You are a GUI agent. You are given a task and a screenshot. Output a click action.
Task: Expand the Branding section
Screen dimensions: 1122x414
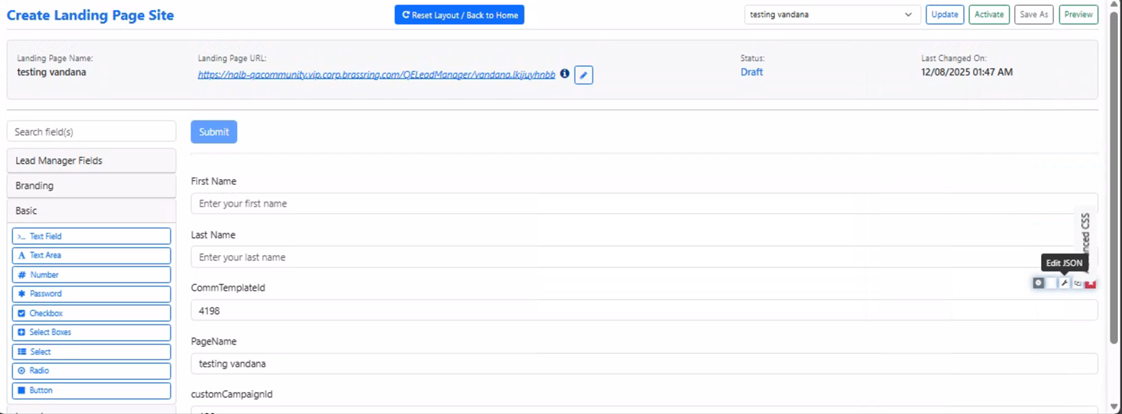[91, 185]
